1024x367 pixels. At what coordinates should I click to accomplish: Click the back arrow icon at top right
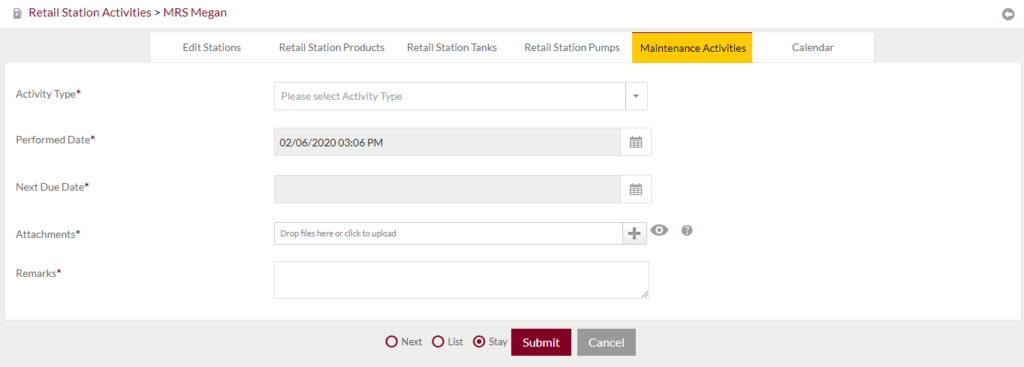[1008, 14]
